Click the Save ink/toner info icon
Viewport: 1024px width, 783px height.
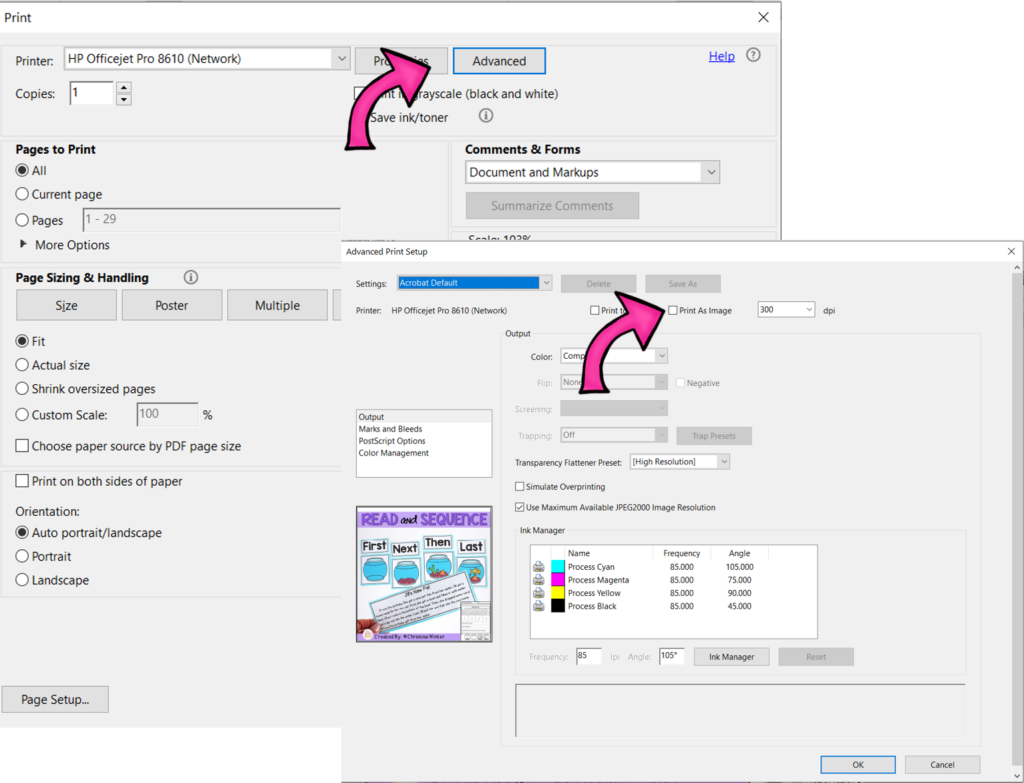pyautogui.click(x=486, y=116)
